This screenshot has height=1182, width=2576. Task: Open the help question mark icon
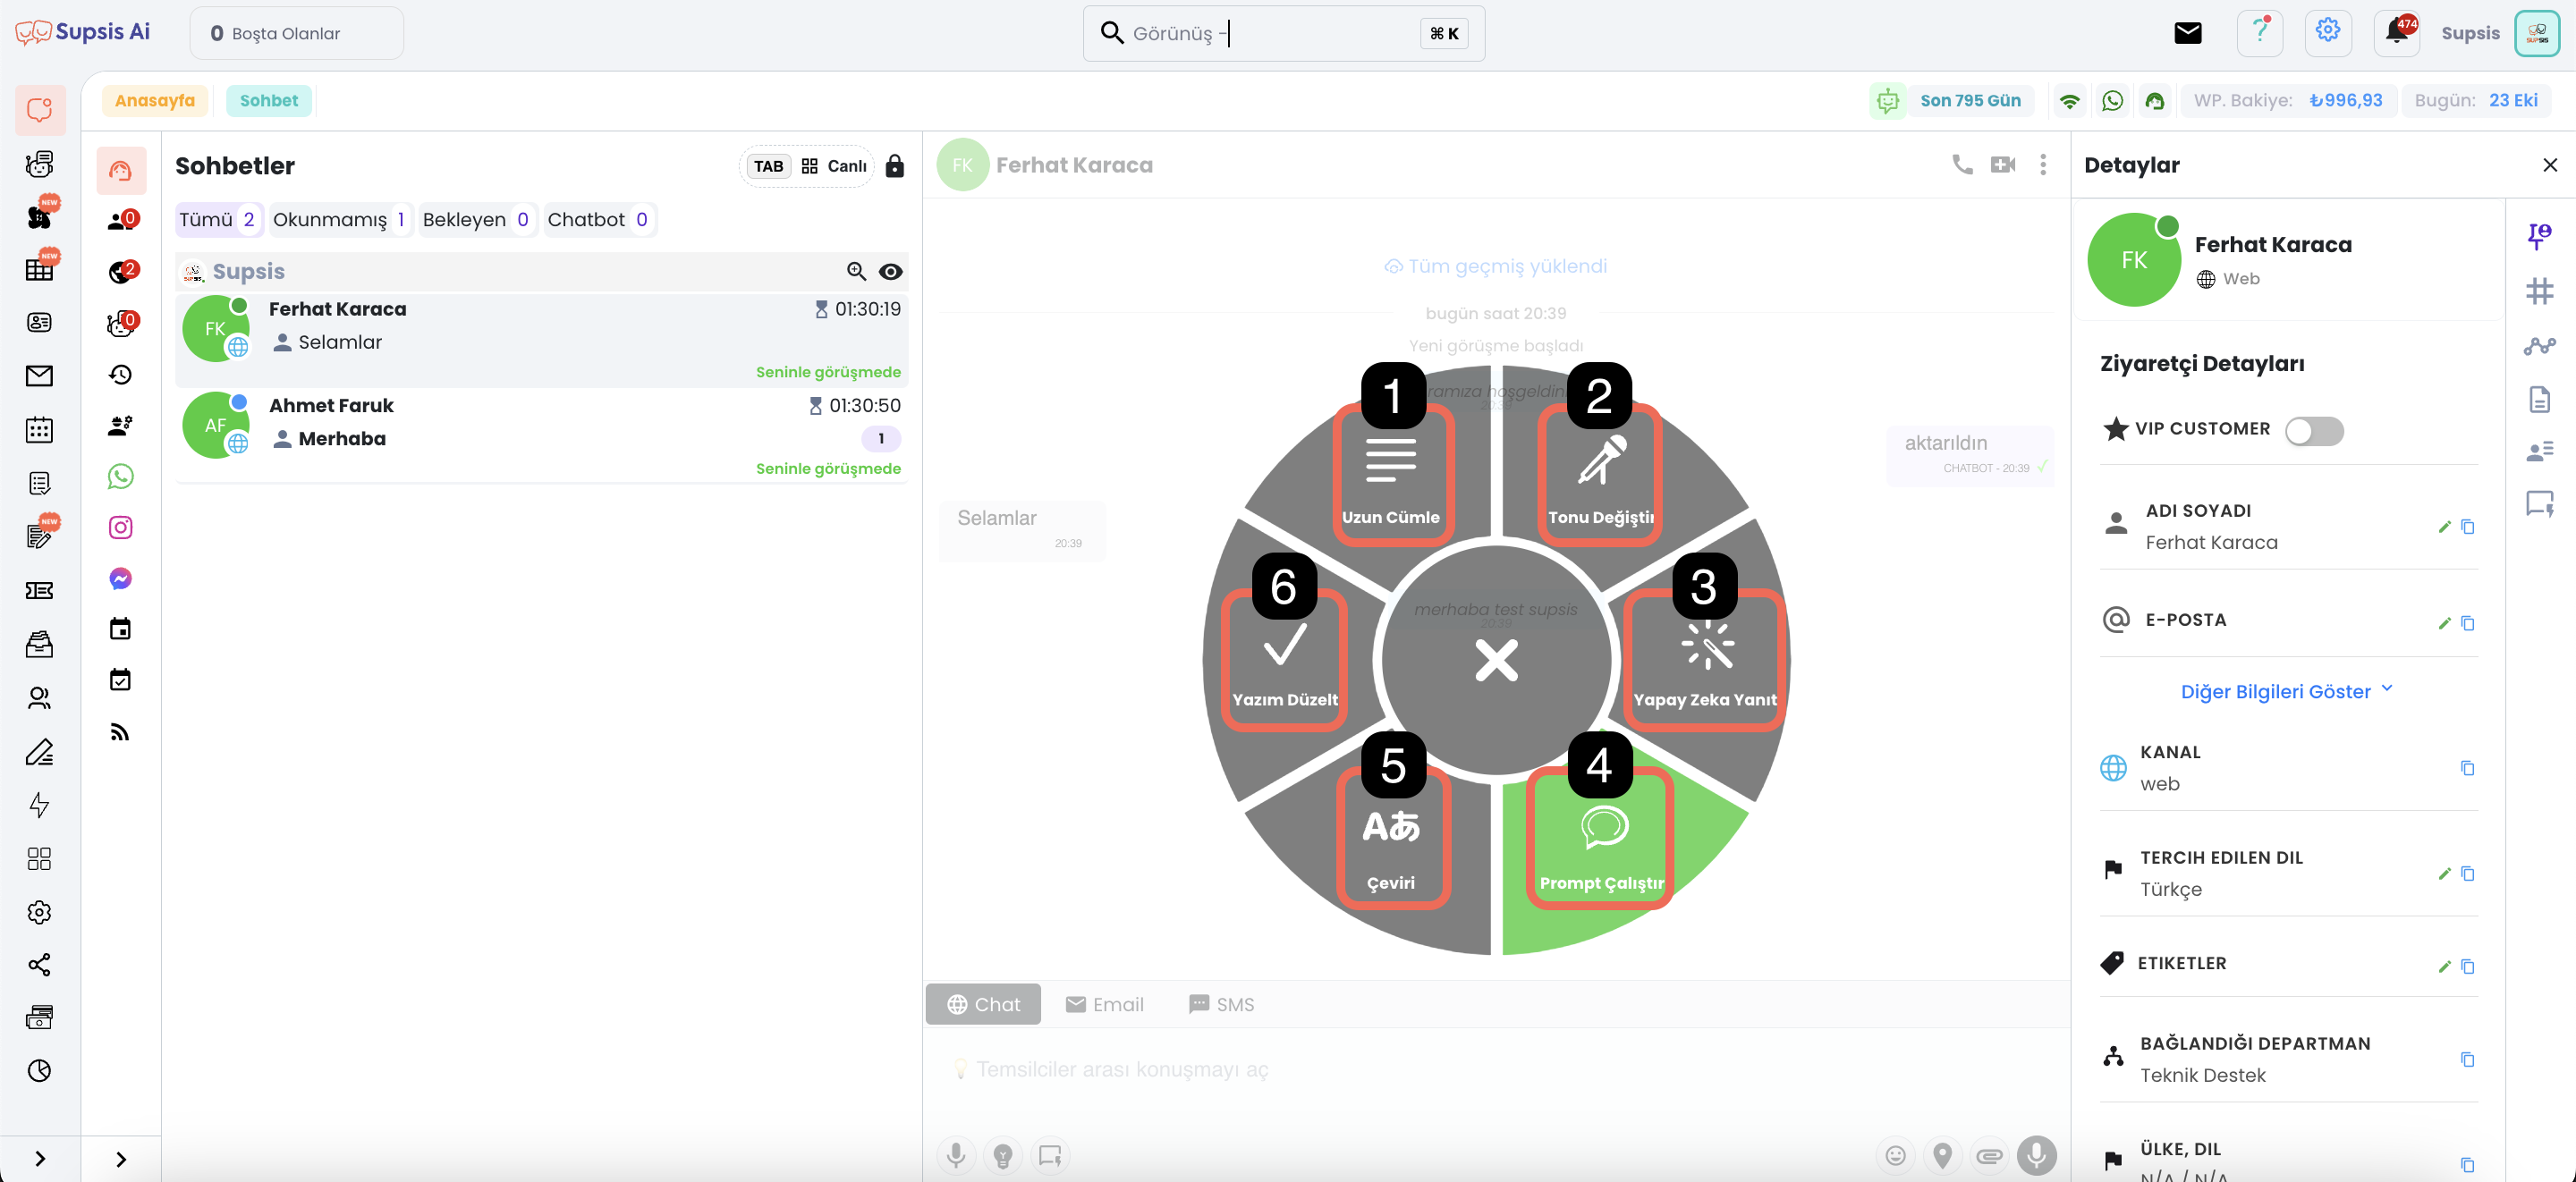point(2260,33)
